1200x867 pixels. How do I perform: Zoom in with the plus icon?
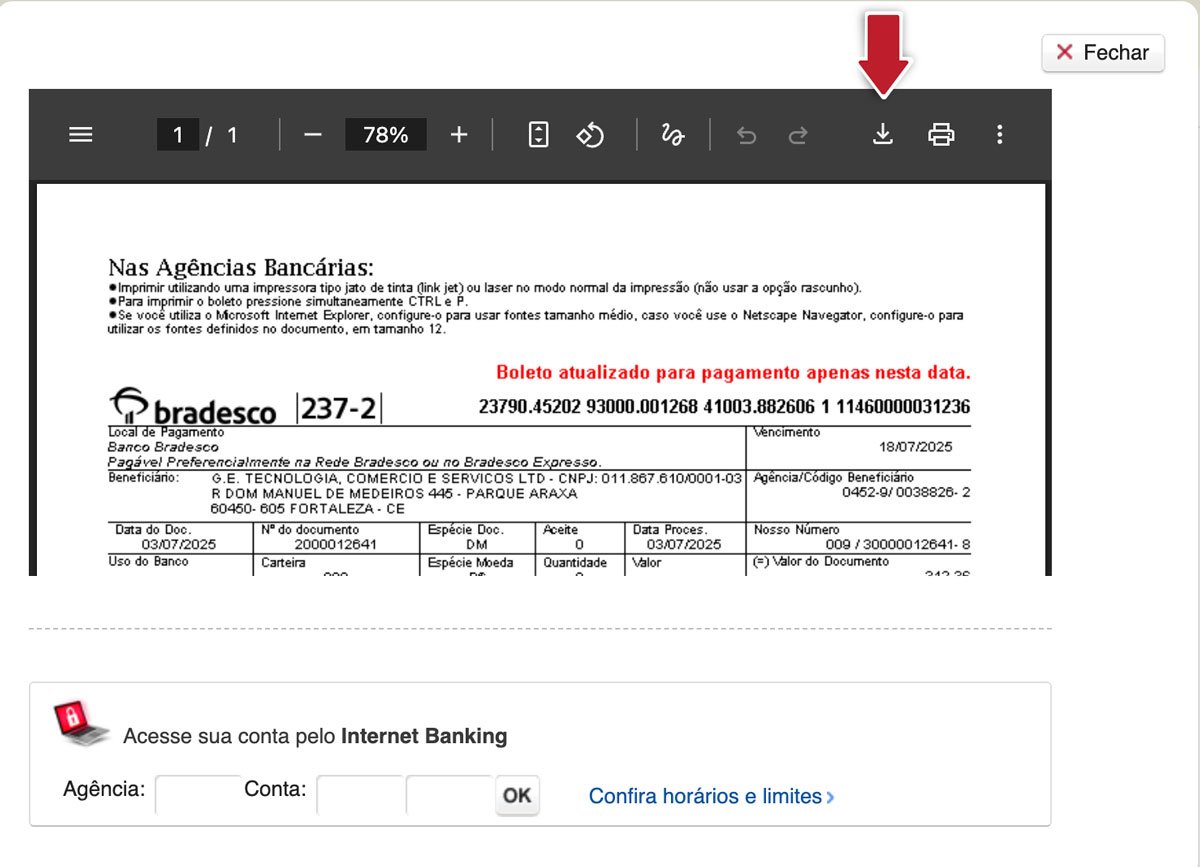coord(459,134)
